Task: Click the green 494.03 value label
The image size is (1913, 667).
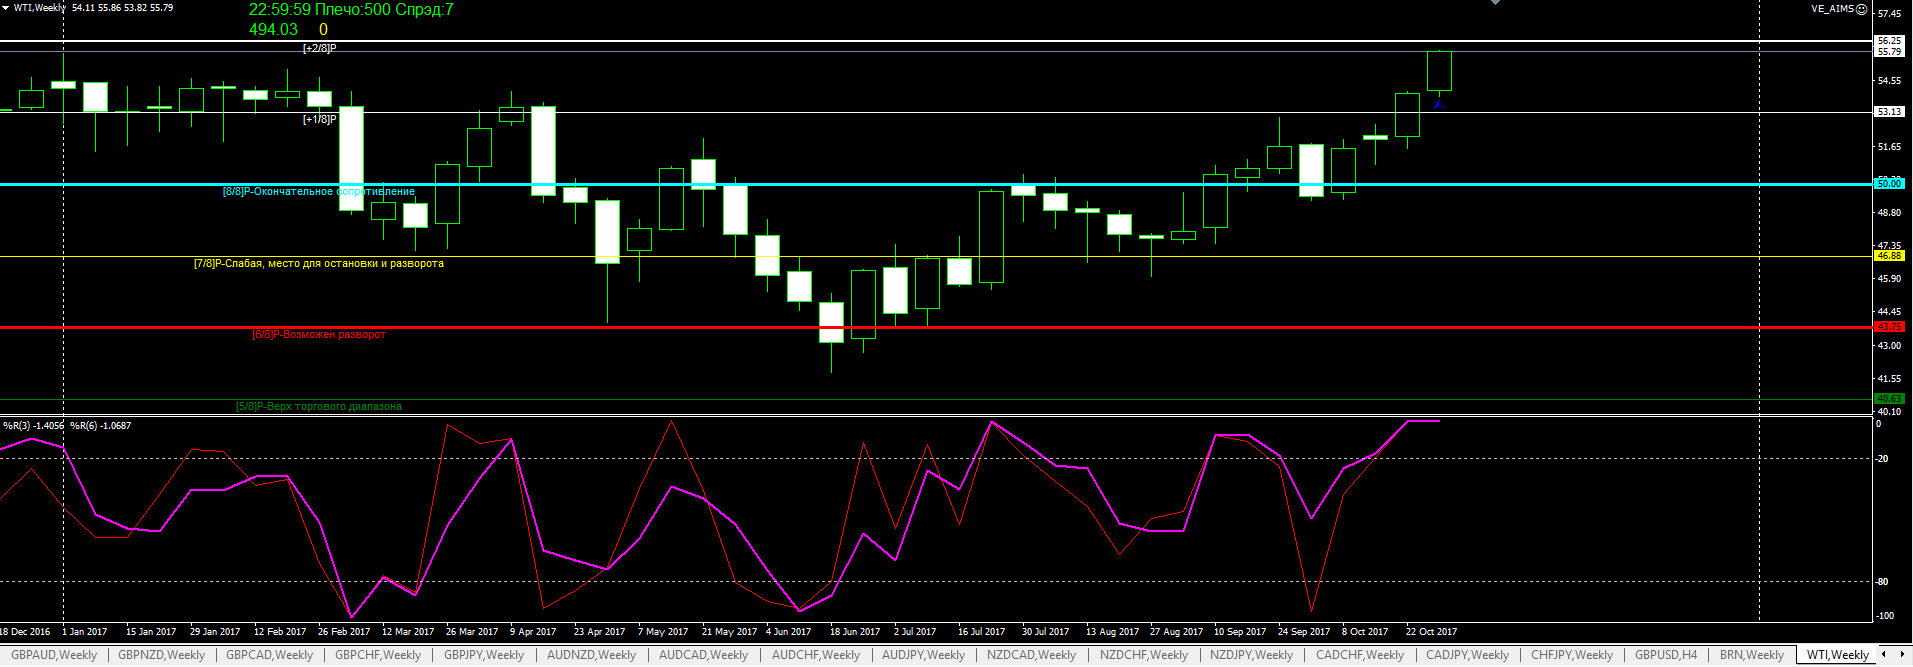Action: point(273,30)
